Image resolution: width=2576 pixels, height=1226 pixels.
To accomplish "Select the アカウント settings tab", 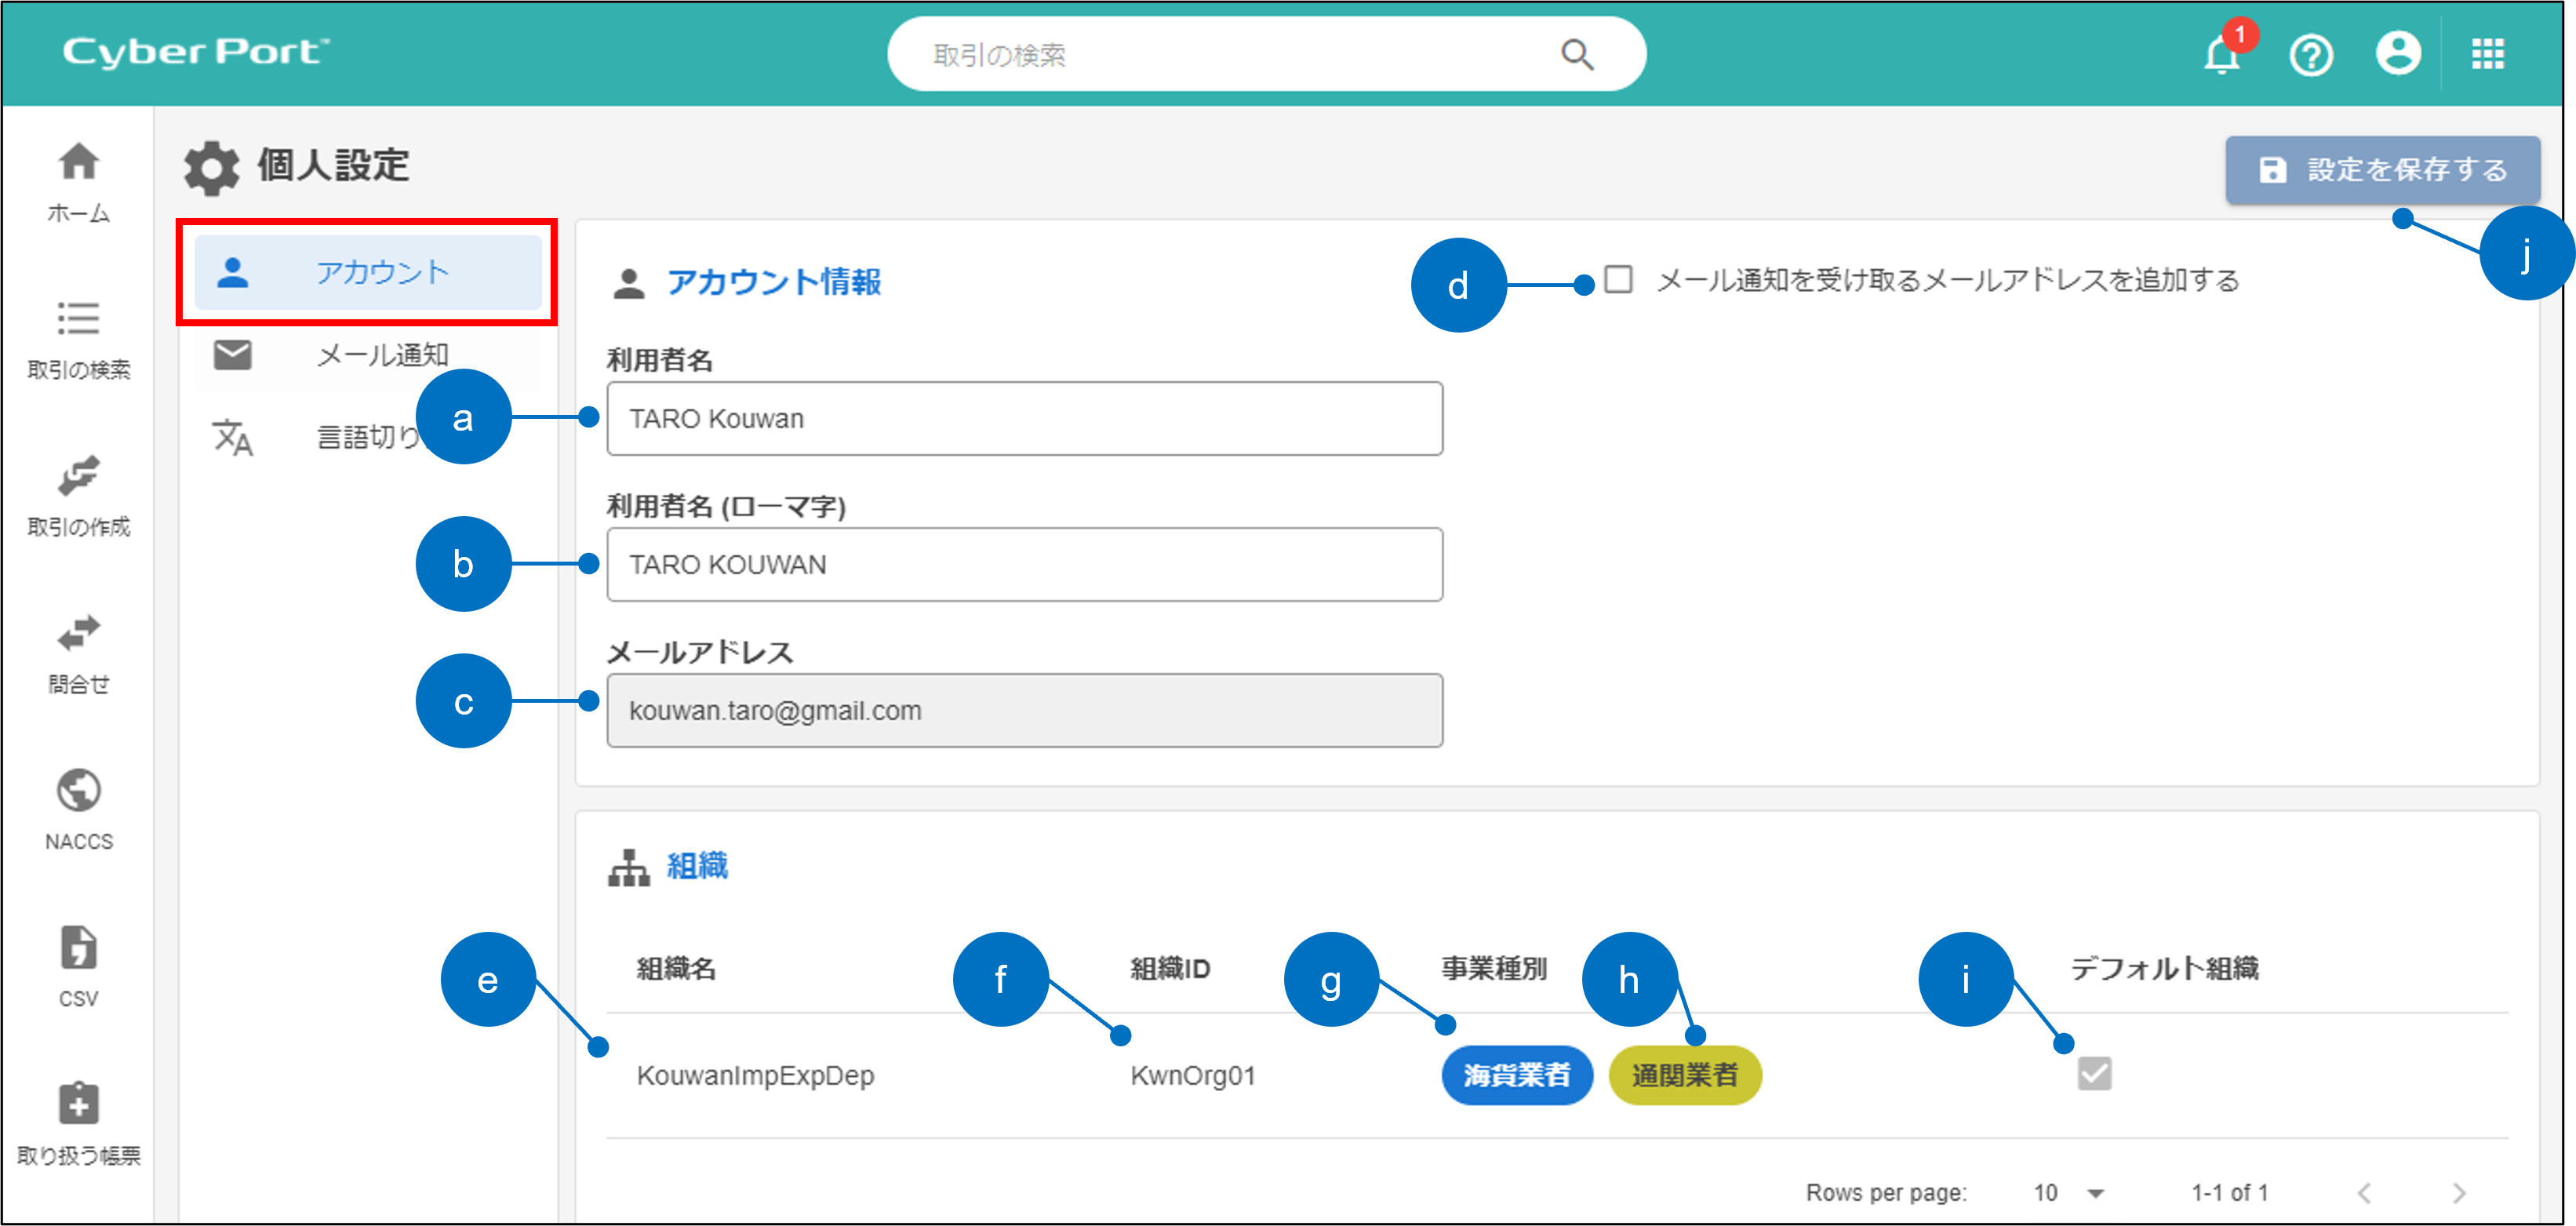I will click(368, 272).
